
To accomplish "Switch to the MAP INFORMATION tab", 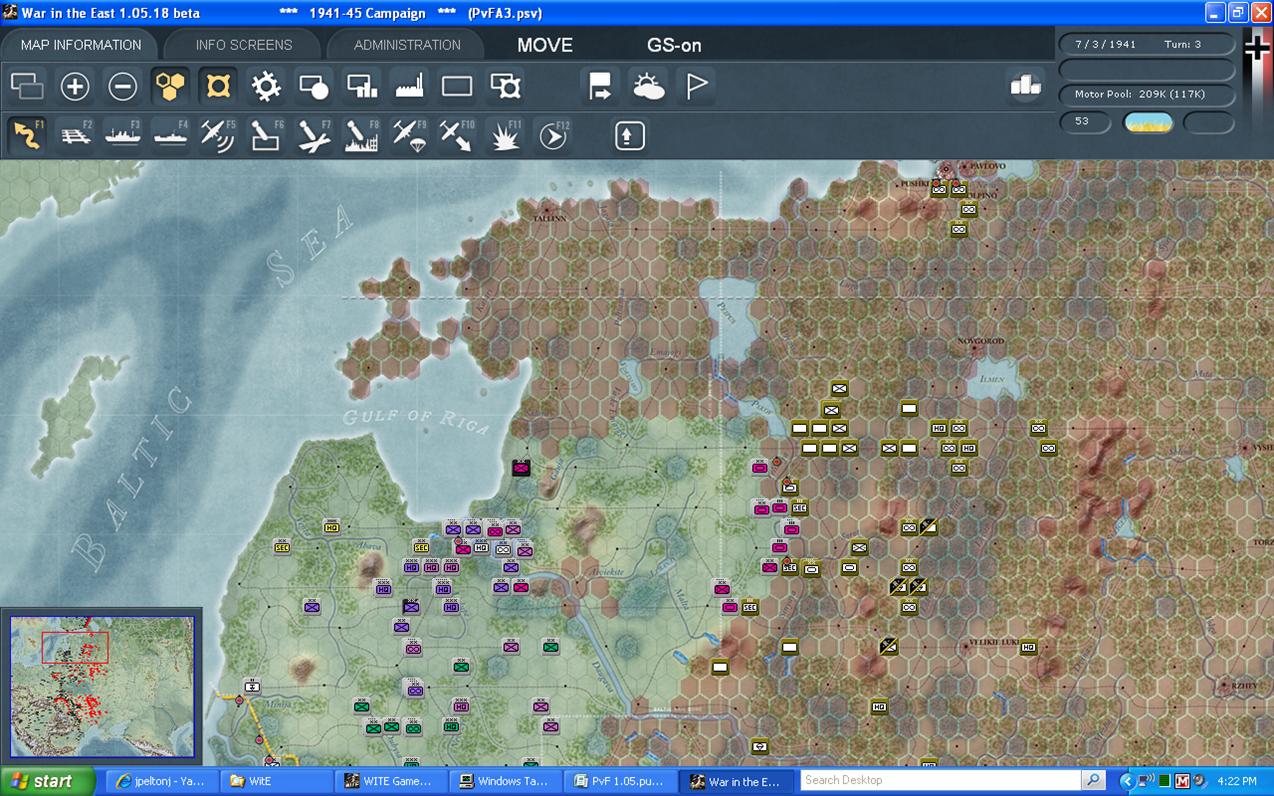I will pyautogui.click(x=81, y=45).
